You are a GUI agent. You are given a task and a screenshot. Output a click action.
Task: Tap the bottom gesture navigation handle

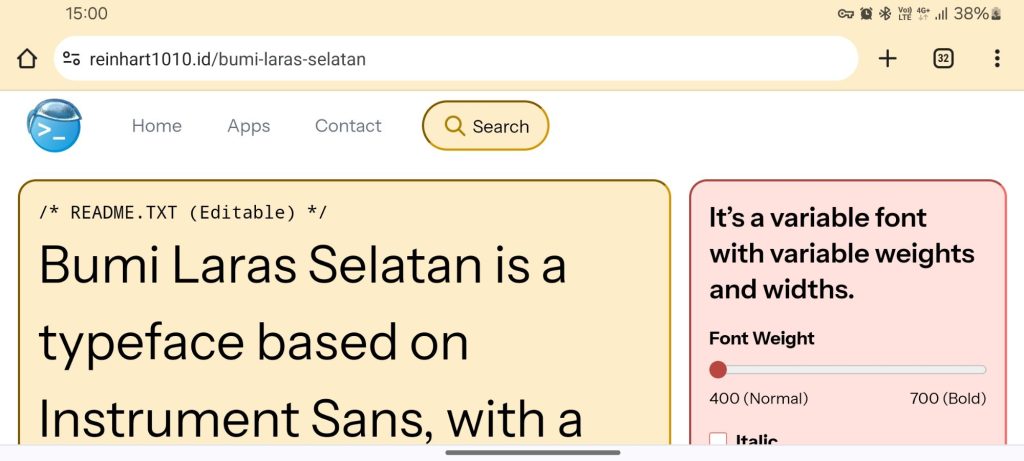pos(532,452)
